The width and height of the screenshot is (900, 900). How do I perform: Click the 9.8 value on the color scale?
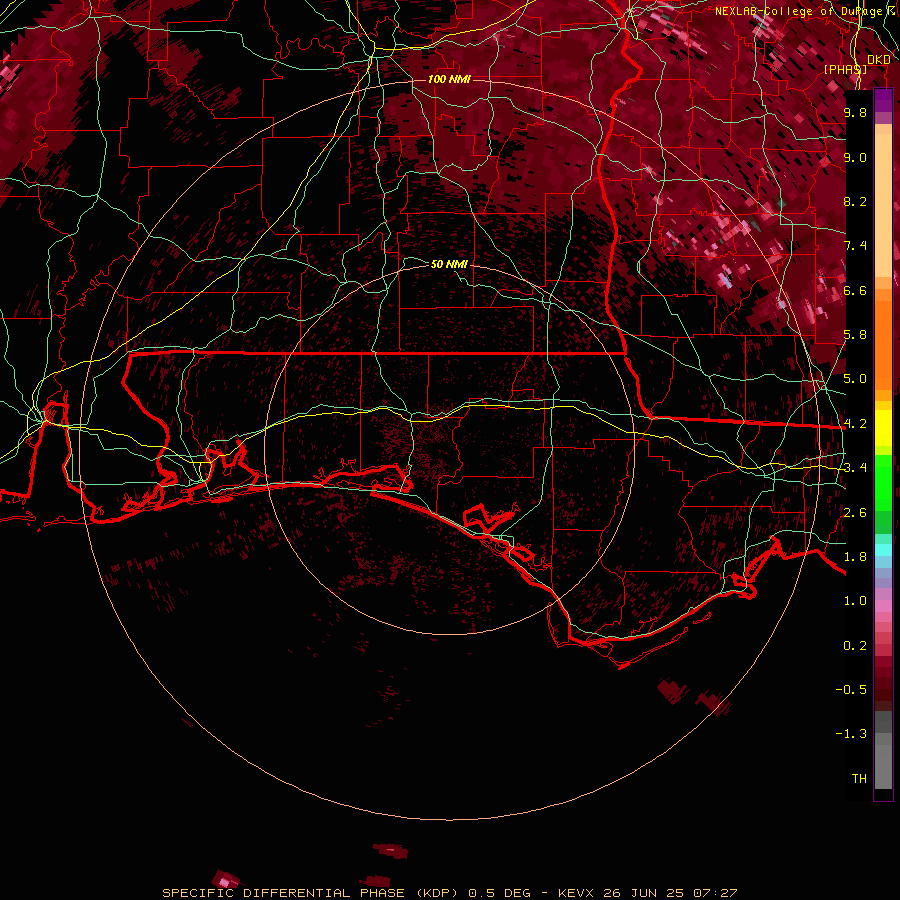(x=855, y=112)
